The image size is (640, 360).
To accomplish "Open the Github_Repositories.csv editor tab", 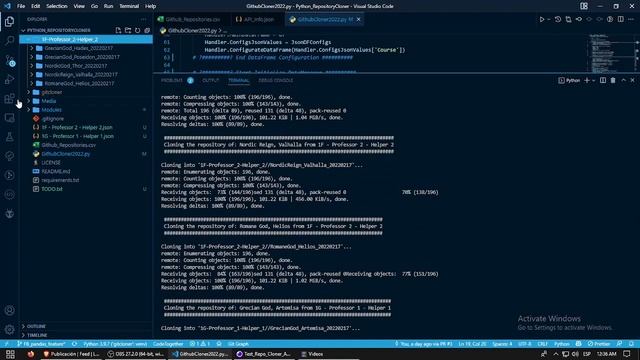I will pos(192,19).
